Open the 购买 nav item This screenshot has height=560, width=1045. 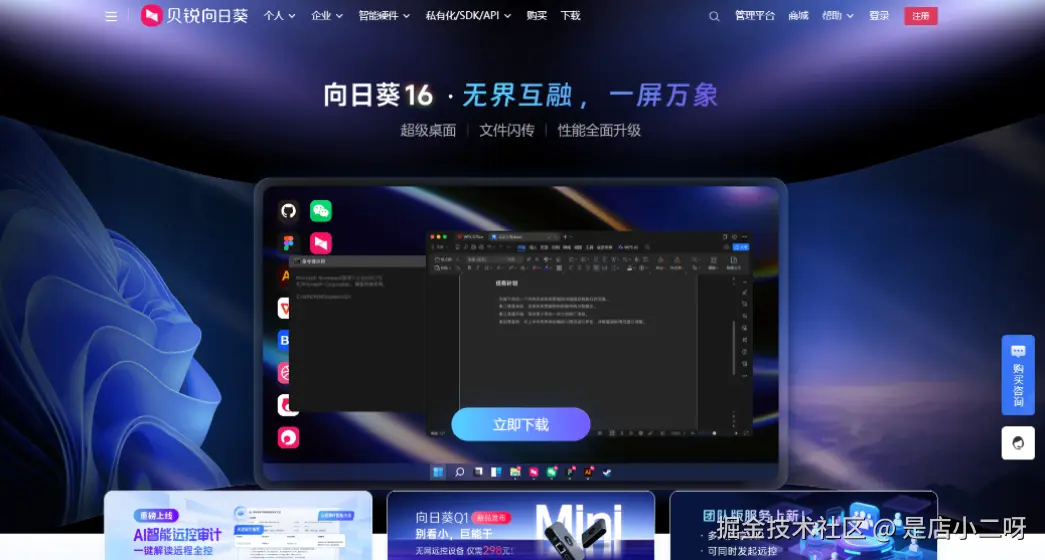(x=536, y=15)
